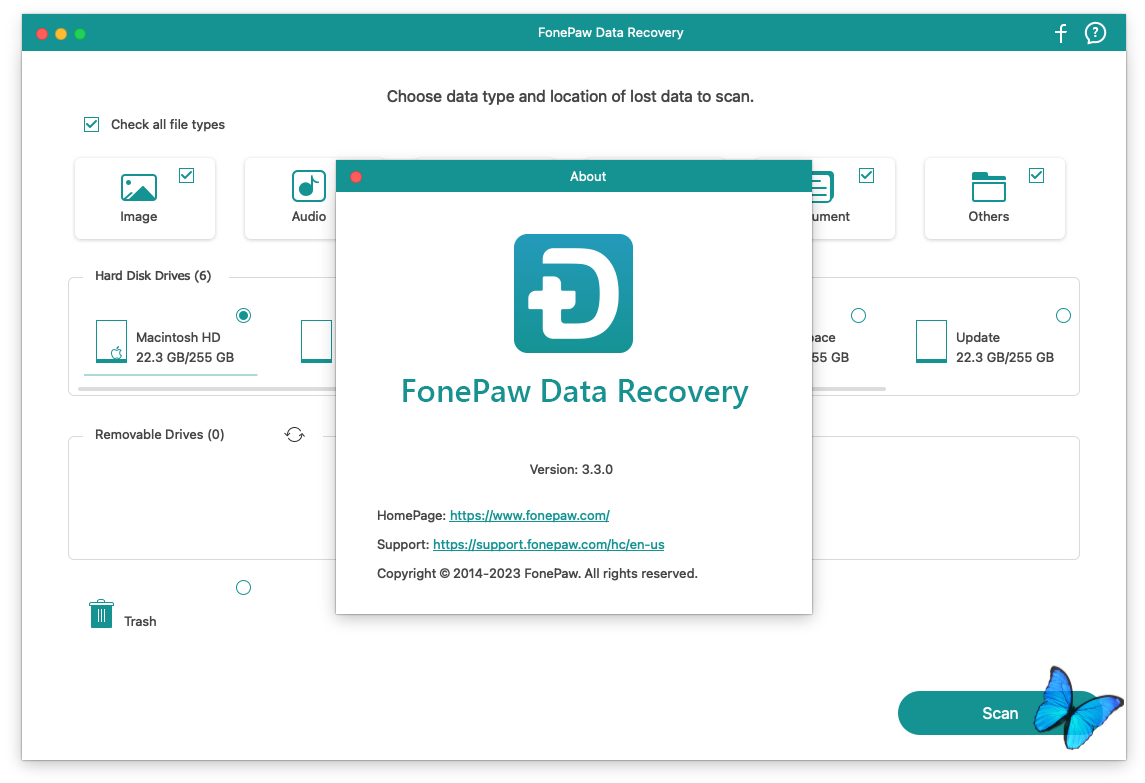Click the Image file type icon

click(x=139, y=187)
